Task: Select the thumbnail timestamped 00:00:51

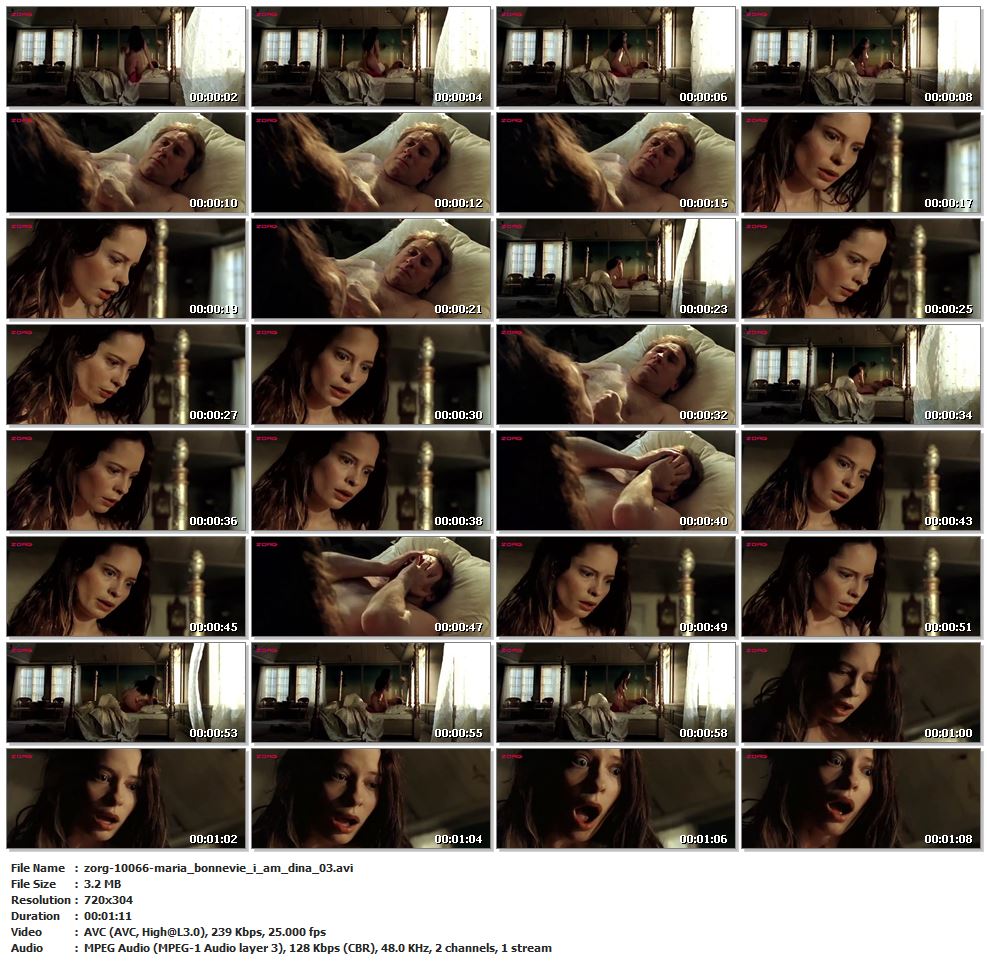Action: tap(861, 587)
